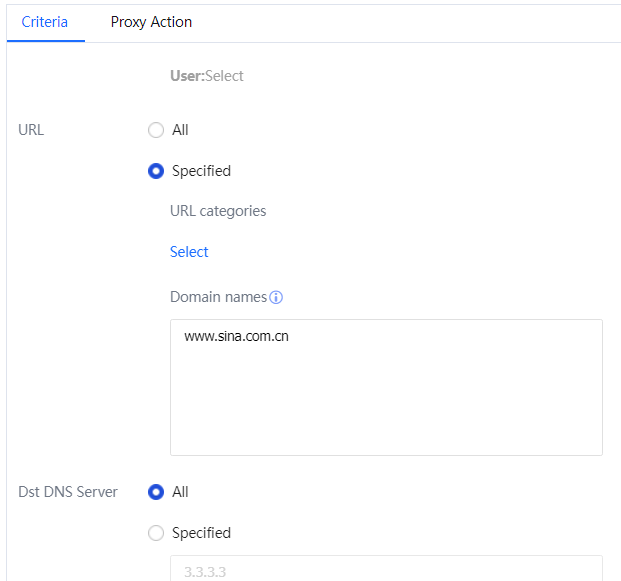Select the Dst DNS Server All radio button
Image resolution: width=621 pixels, height=581 pixels.
156,492
